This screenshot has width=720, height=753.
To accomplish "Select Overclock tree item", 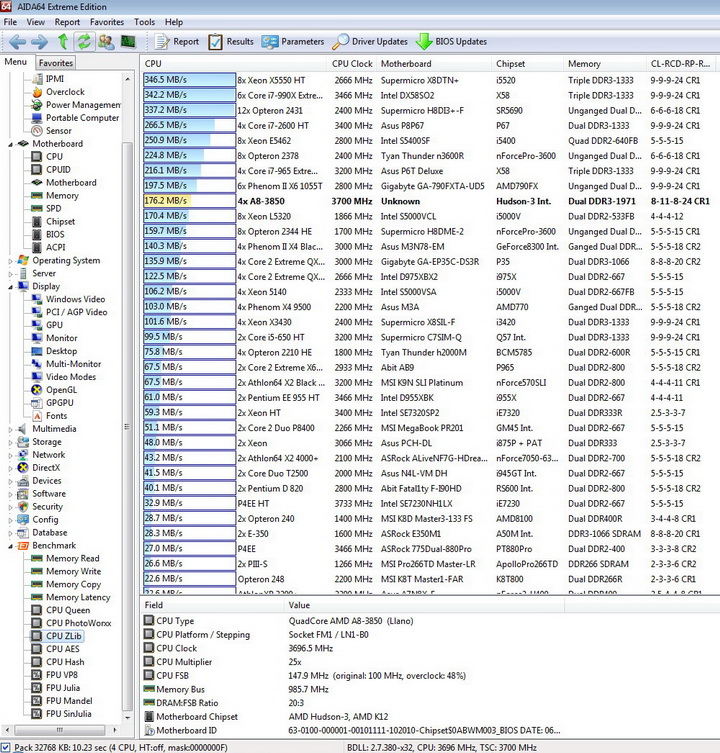I will click(65, 92).
